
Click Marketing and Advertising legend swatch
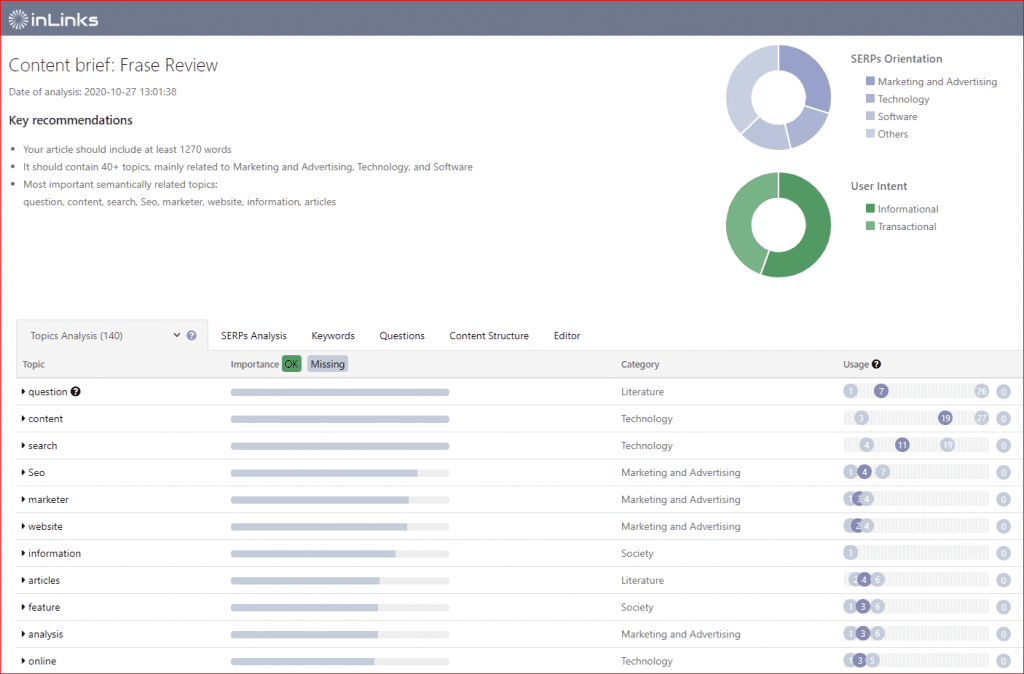point(870,81)
